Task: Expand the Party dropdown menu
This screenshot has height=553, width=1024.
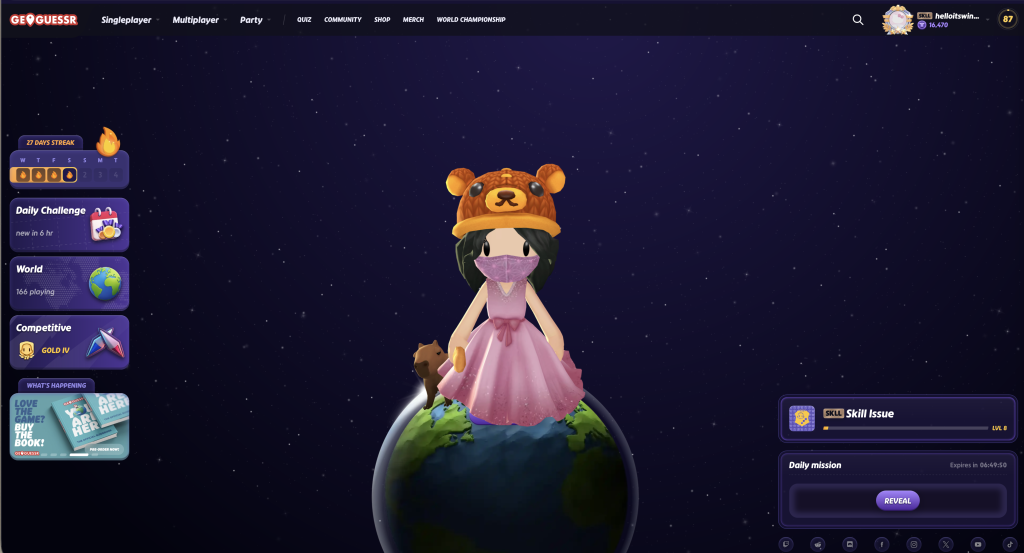Action: tap(254, 20)
